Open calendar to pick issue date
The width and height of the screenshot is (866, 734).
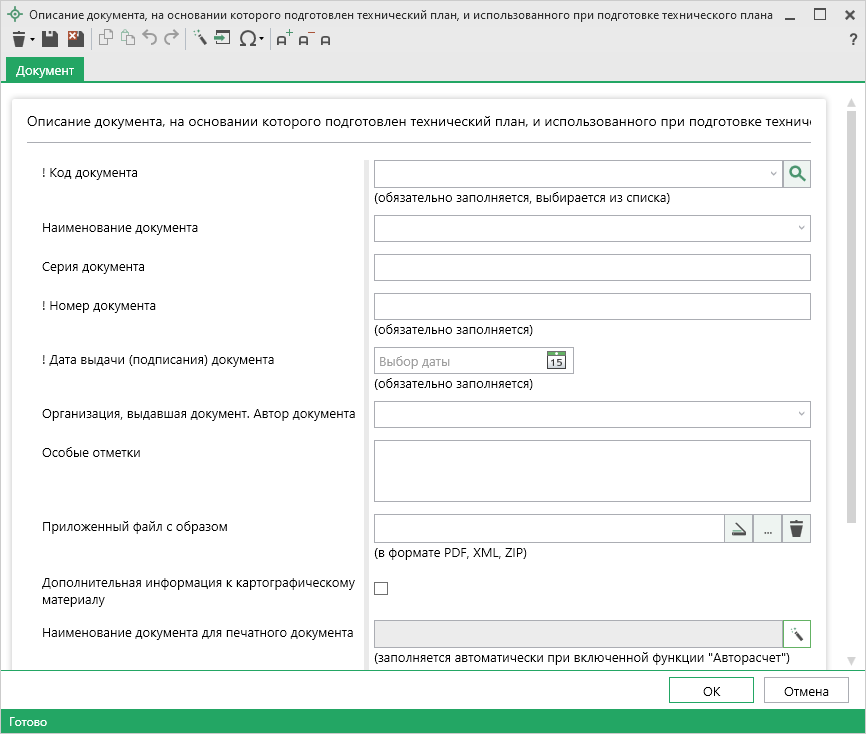(x=556, y=361)
